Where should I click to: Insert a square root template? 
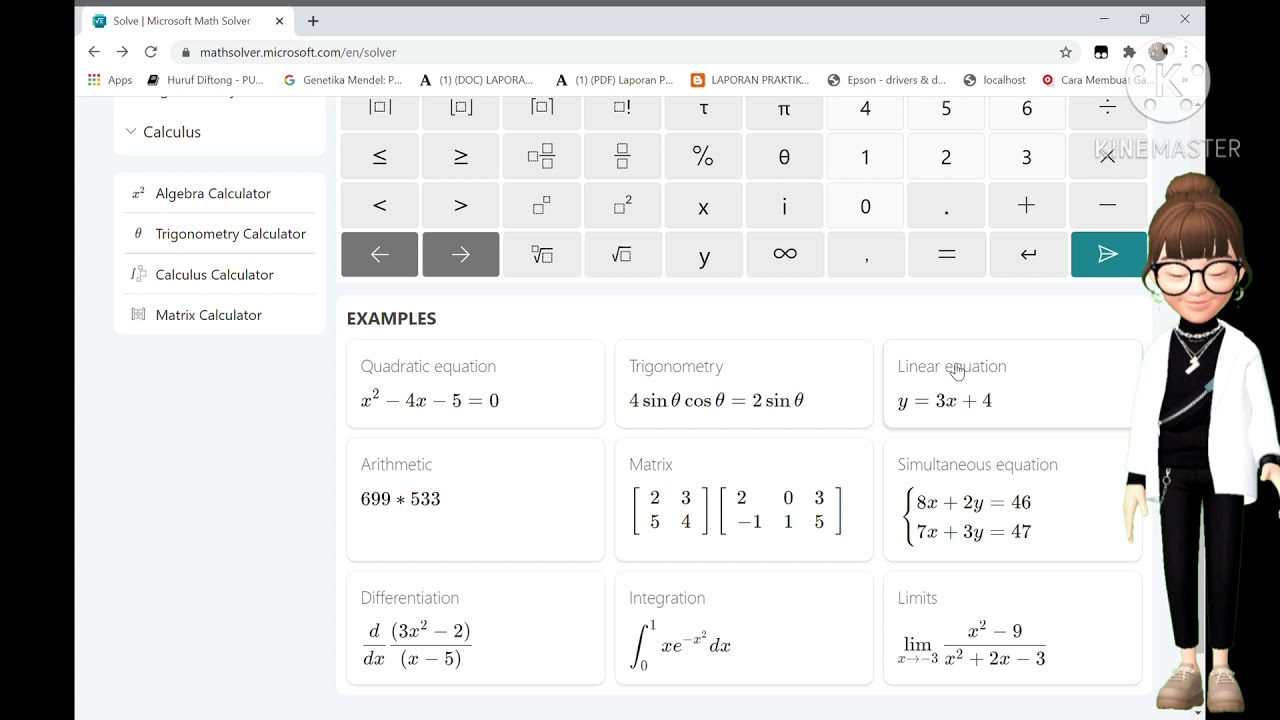622,254
